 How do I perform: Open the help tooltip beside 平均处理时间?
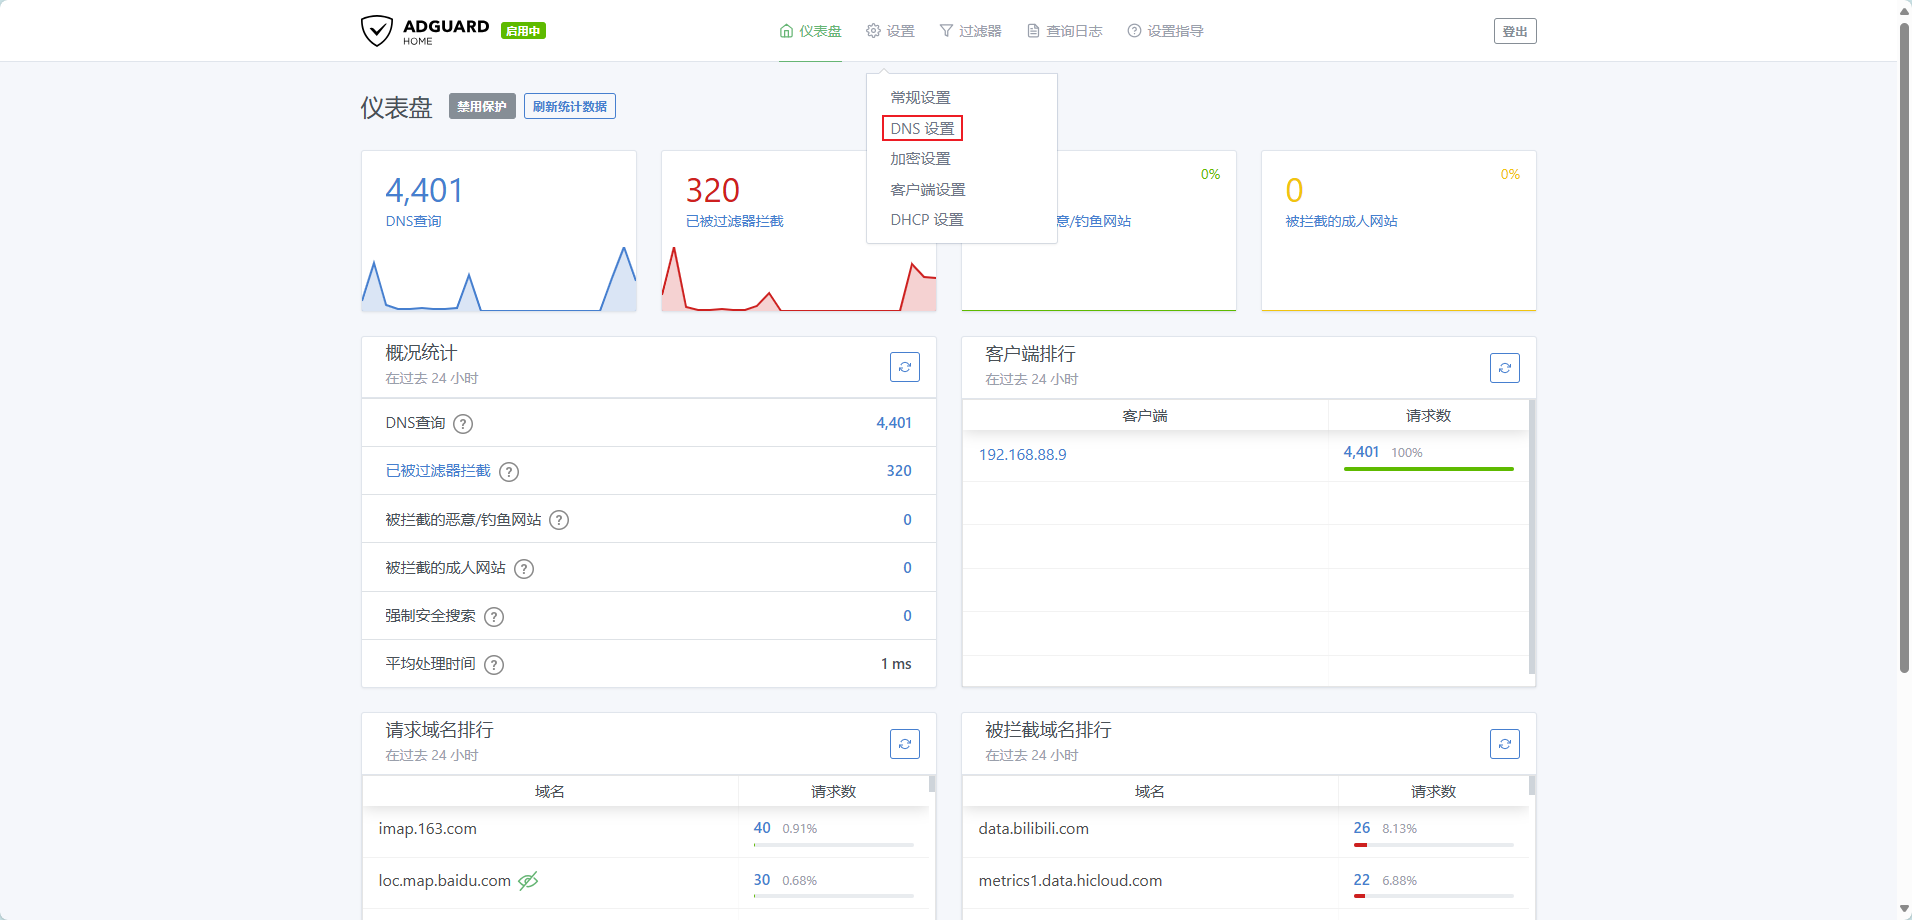tap(493, 664)
